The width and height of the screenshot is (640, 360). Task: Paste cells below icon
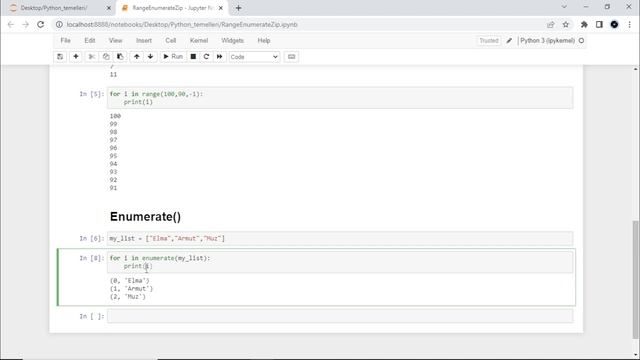120,57
